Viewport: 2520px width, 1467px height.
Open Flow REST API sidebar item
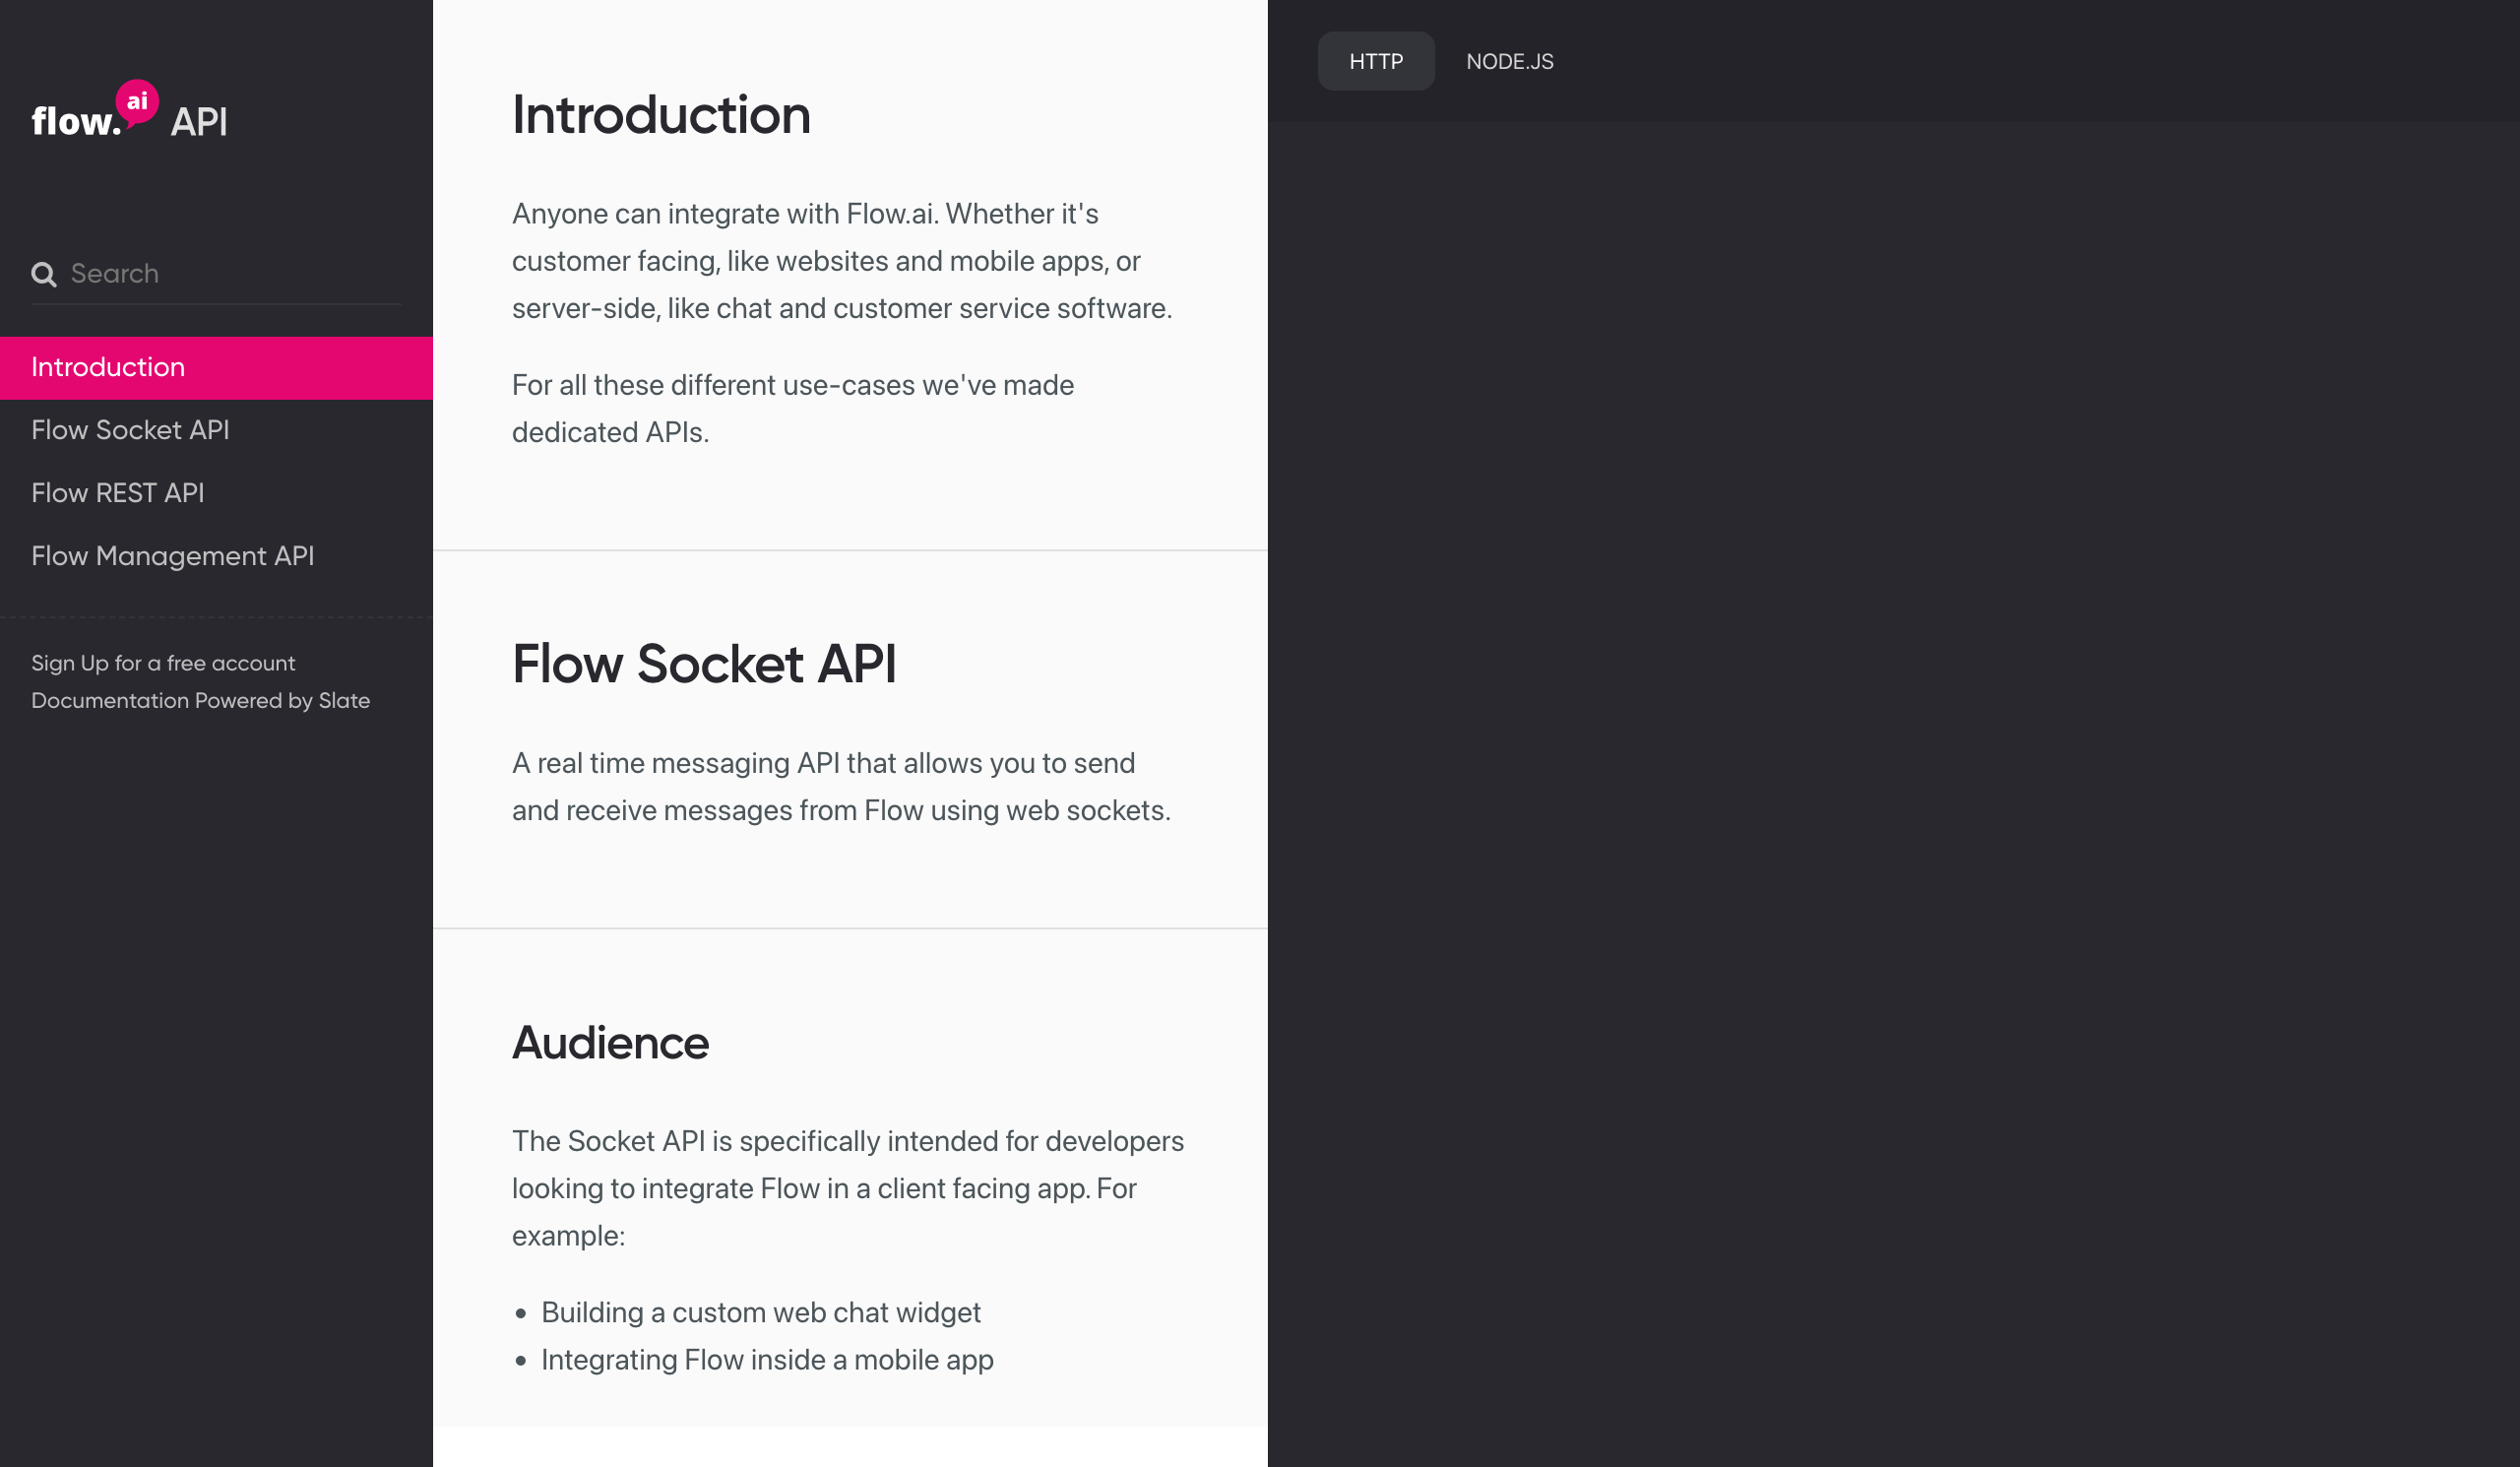216,494
